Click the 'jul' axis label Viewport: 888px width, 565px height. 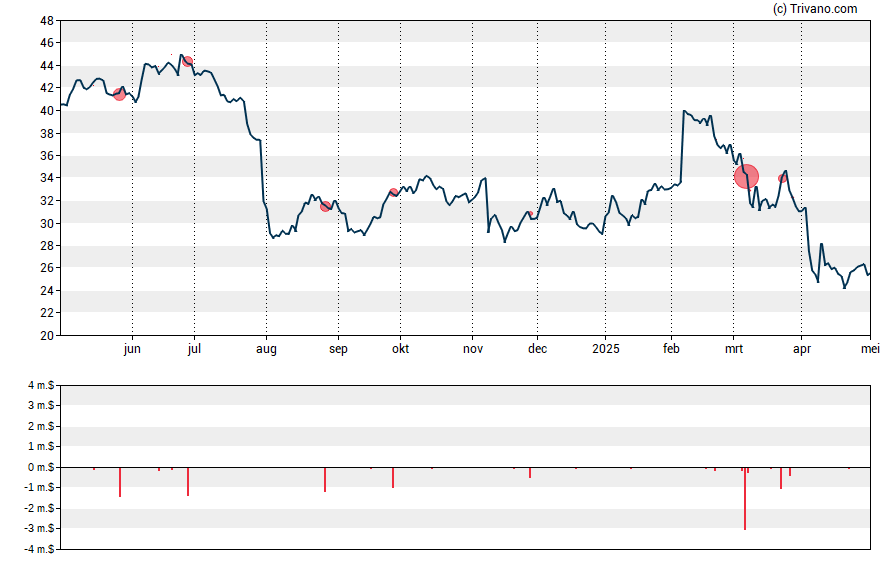point(194,349)
